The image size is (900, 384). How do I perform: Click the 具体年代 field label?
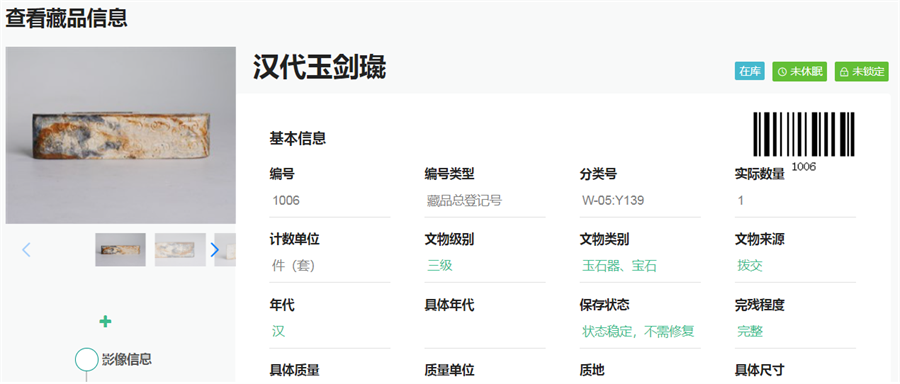449,305
